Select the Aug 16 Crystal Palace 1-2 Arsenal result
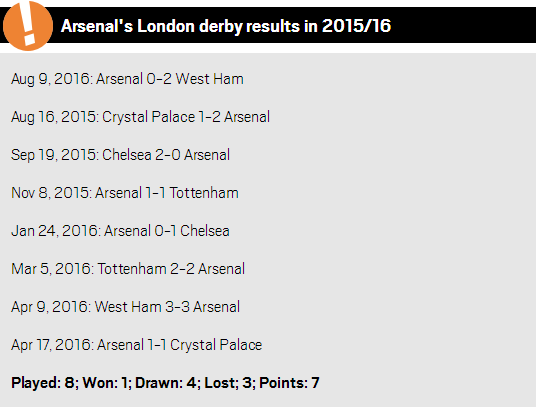Screen dimensions: 537x410 coord(140,117)
